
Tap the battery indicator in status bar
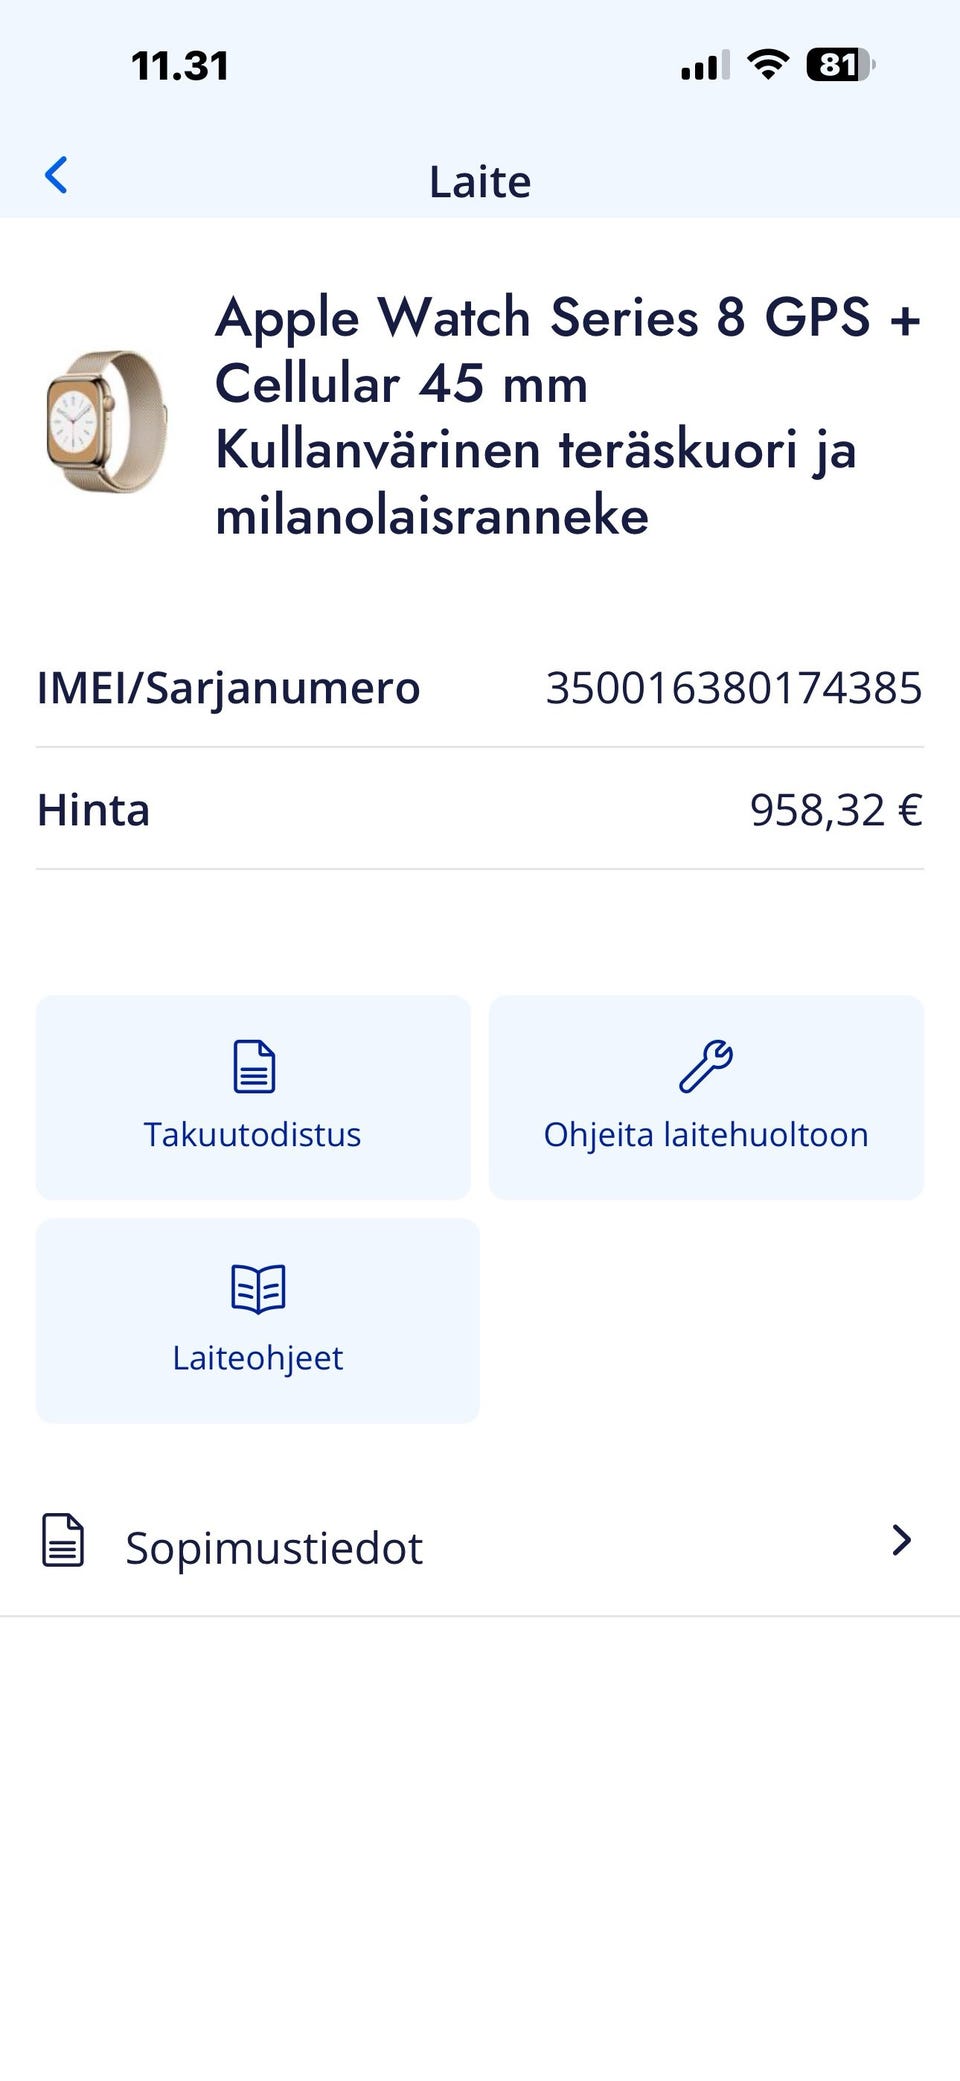[x=840, y=66]
